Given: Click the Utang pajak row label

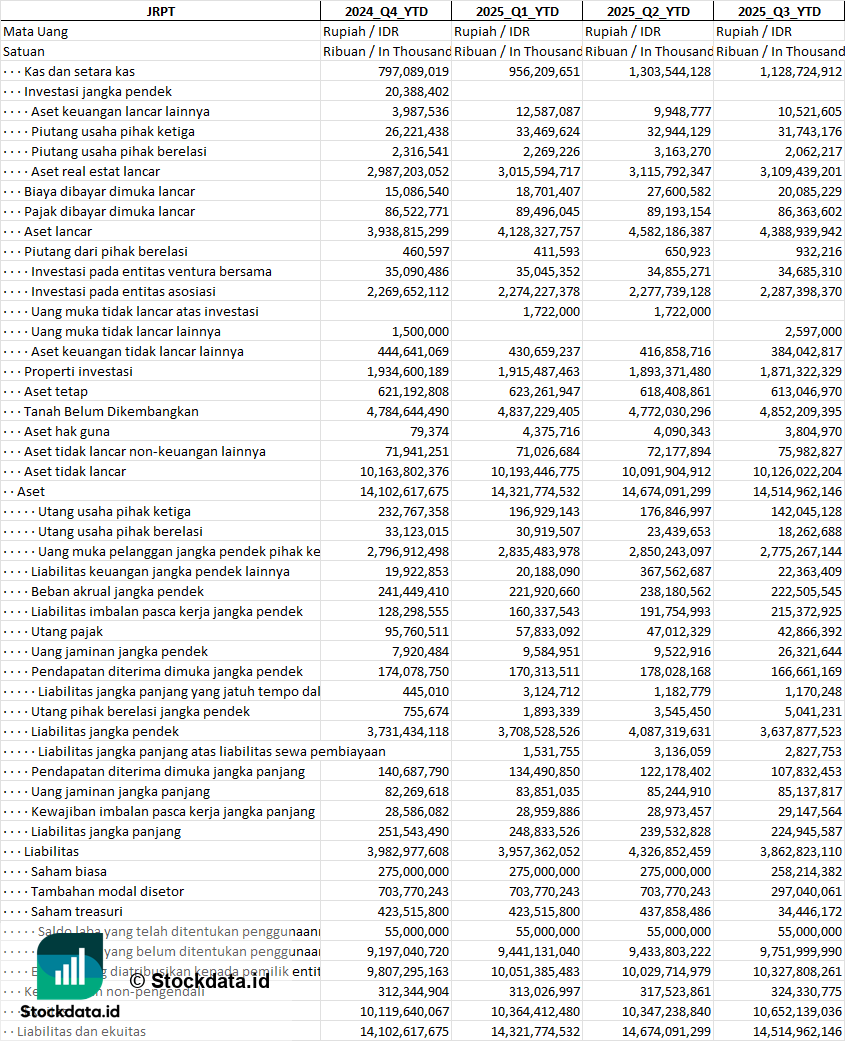Looking at the screenshot, I should tap(67, 631).
